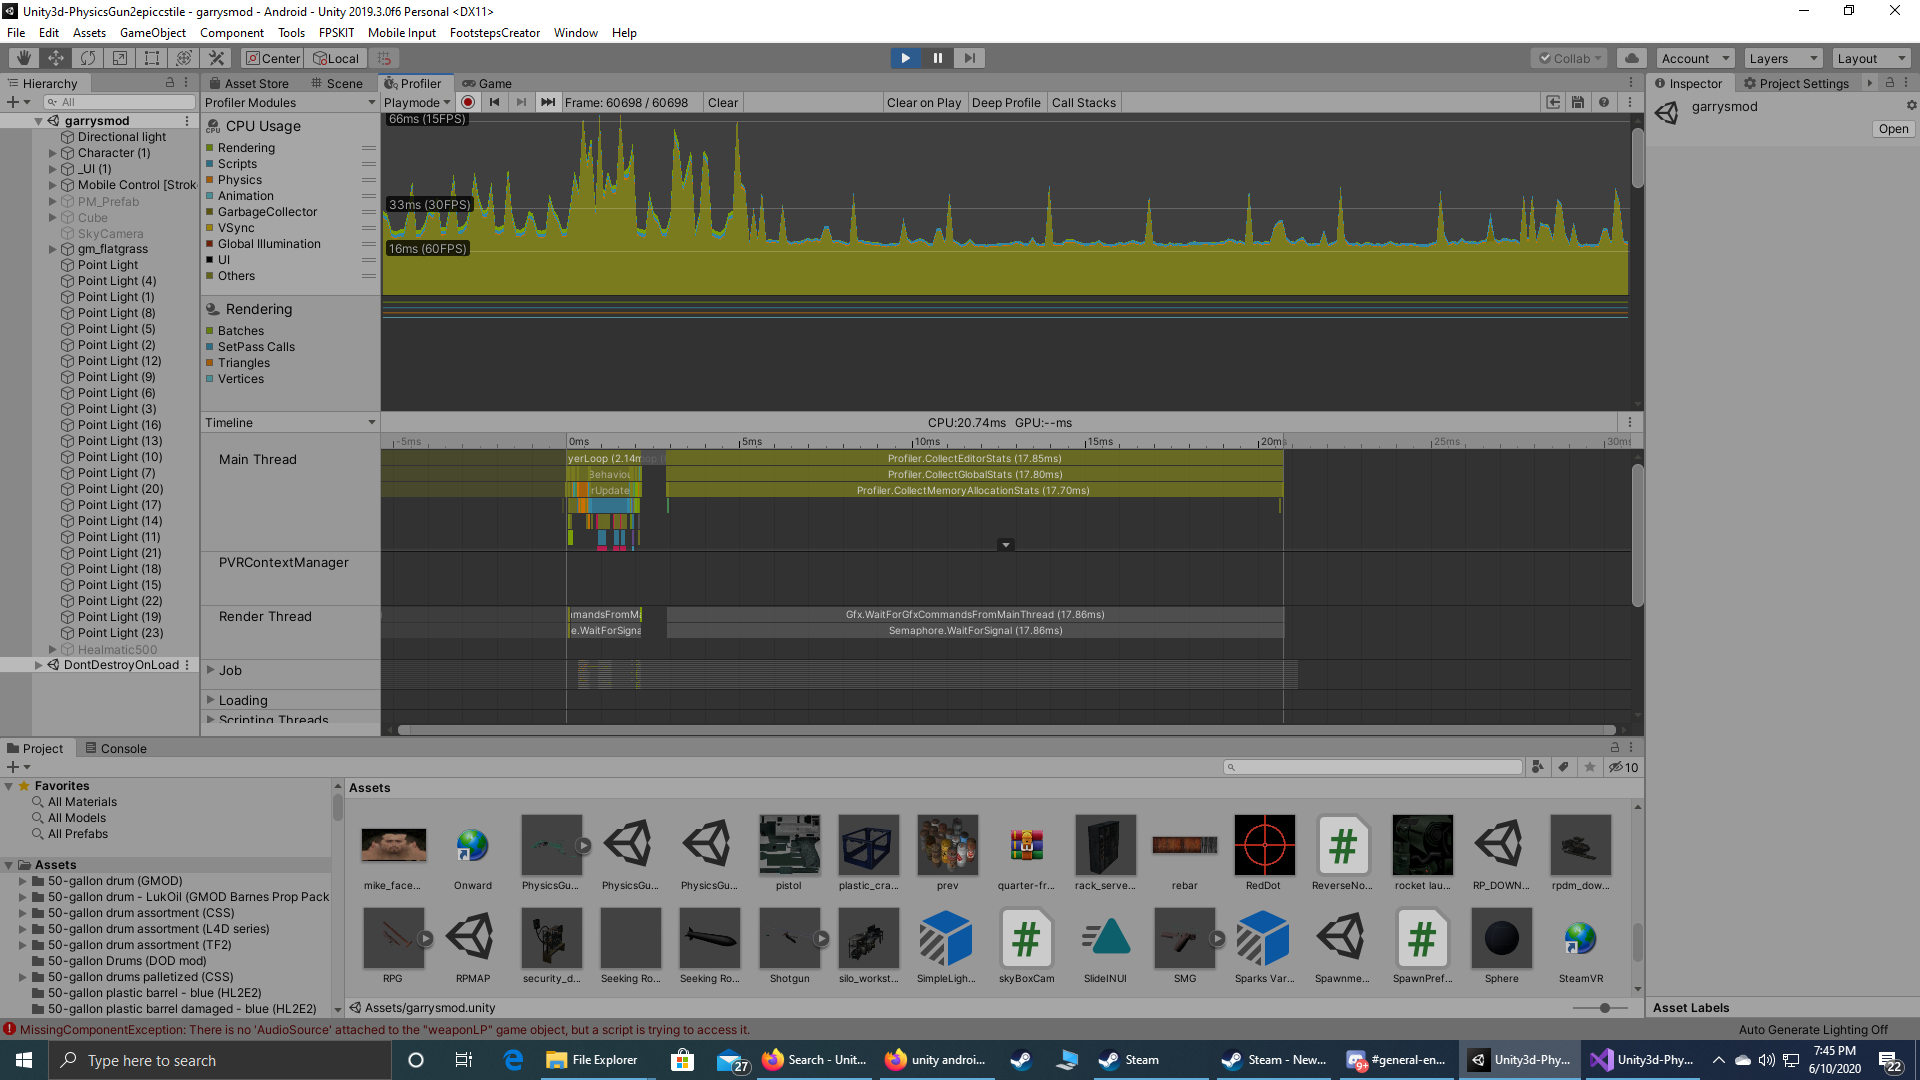The height and width of the screenshot is (1080, 1920).
Task: Open the GameObject menu
Action: [153, 33]
